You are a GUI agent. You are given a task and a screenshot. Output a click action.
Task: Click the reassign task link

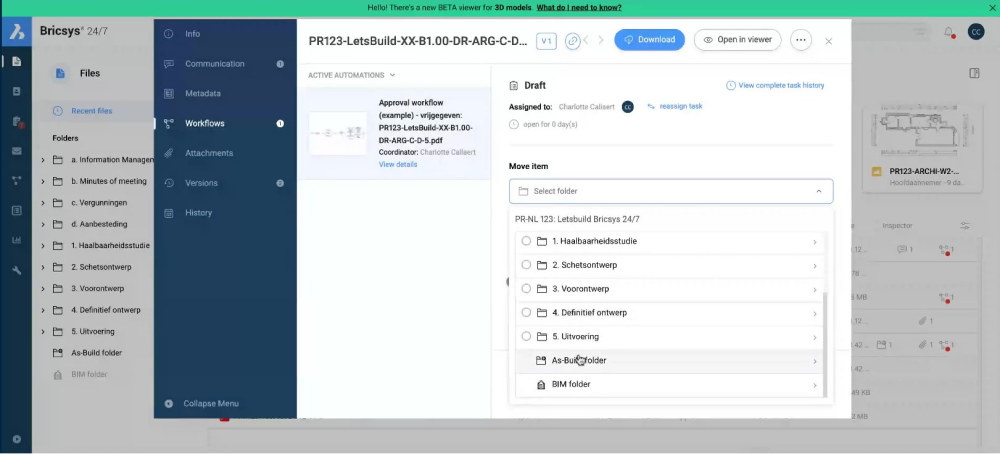[675, 106]
